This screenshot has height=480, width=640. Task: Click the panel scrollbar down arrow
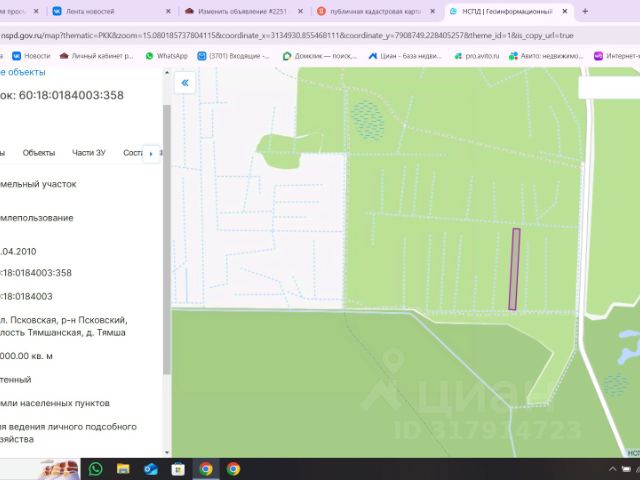pyautogui.click(x=167, y=452)
